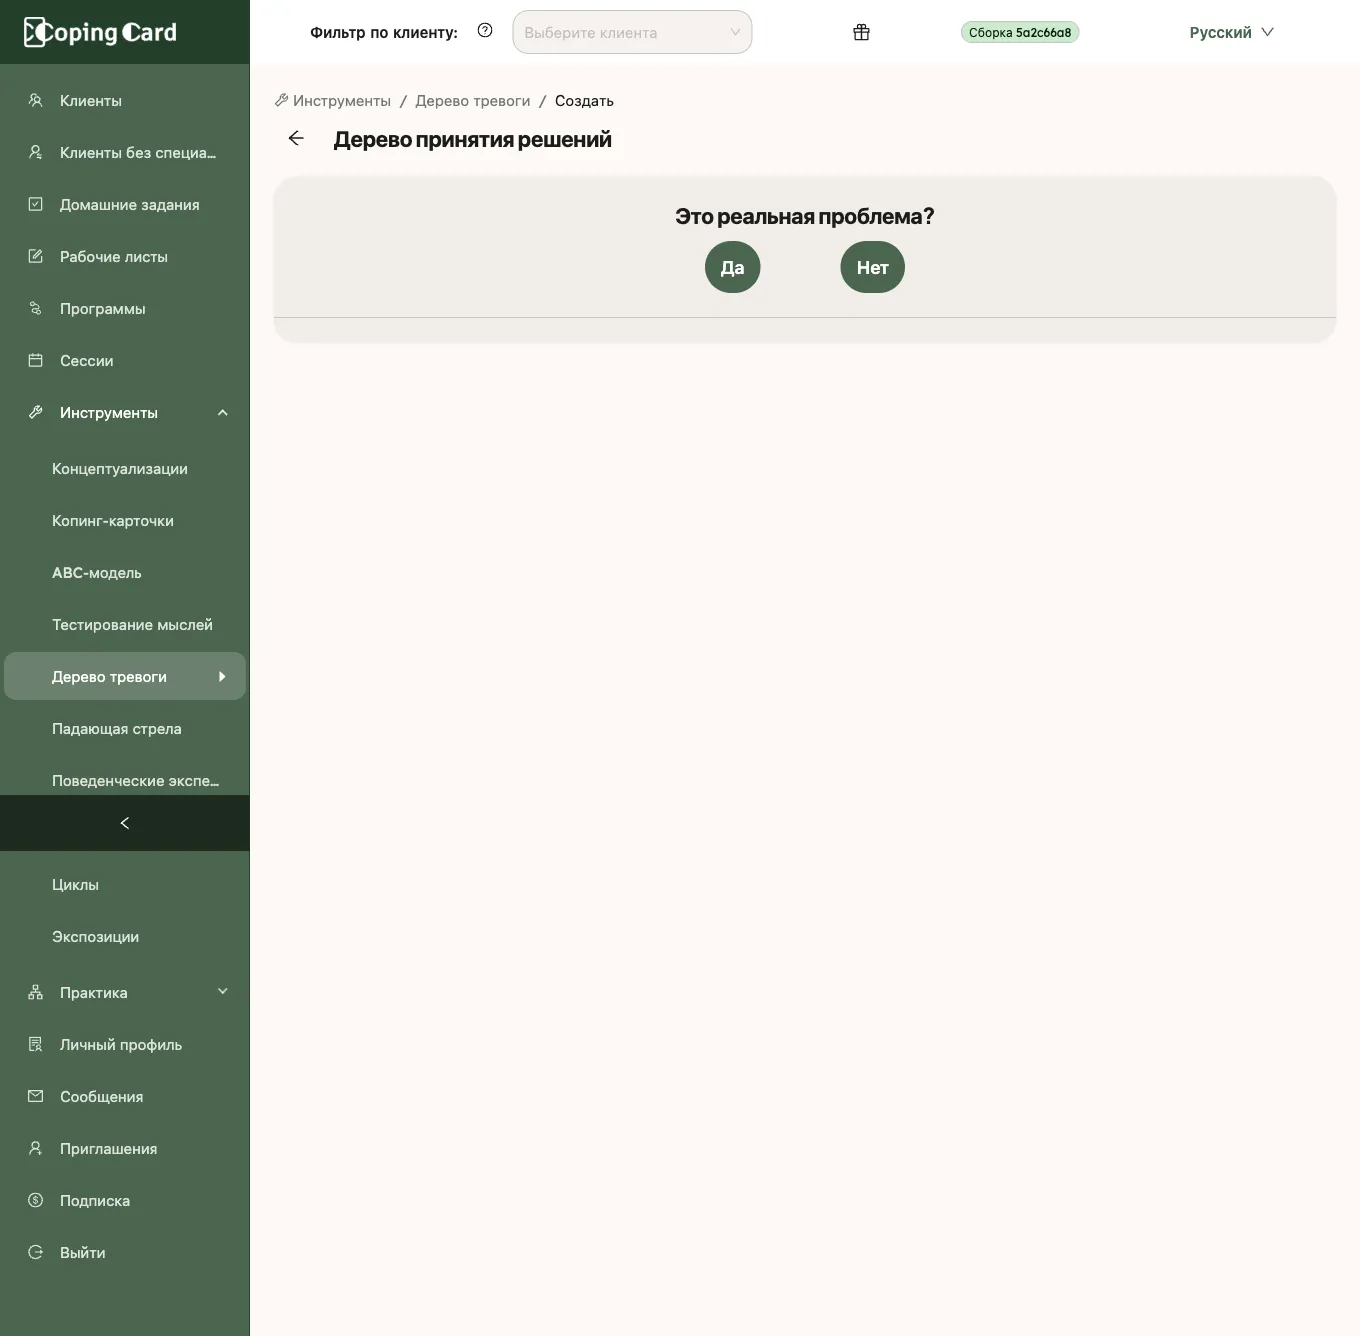Click the Клиенты people icon

(x=36, y=100)
